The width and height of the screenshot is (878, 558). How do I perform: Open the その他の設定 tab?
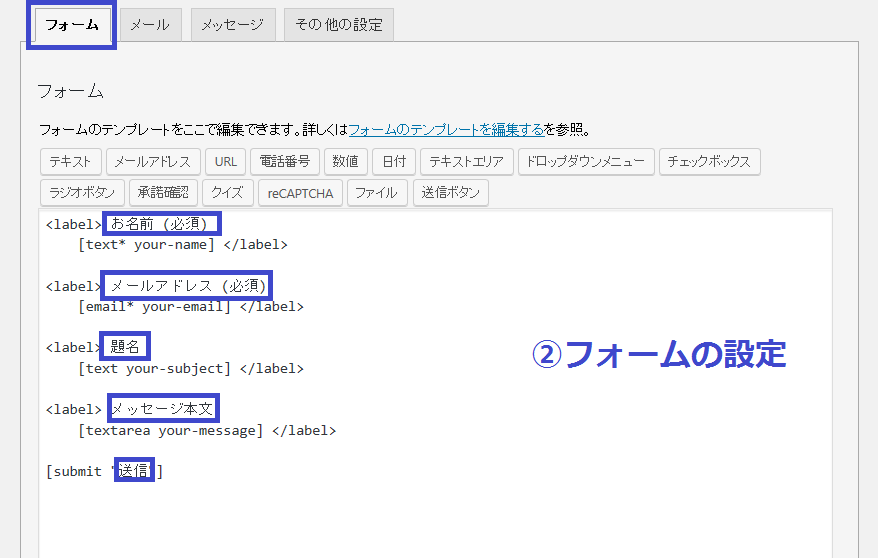338,25
